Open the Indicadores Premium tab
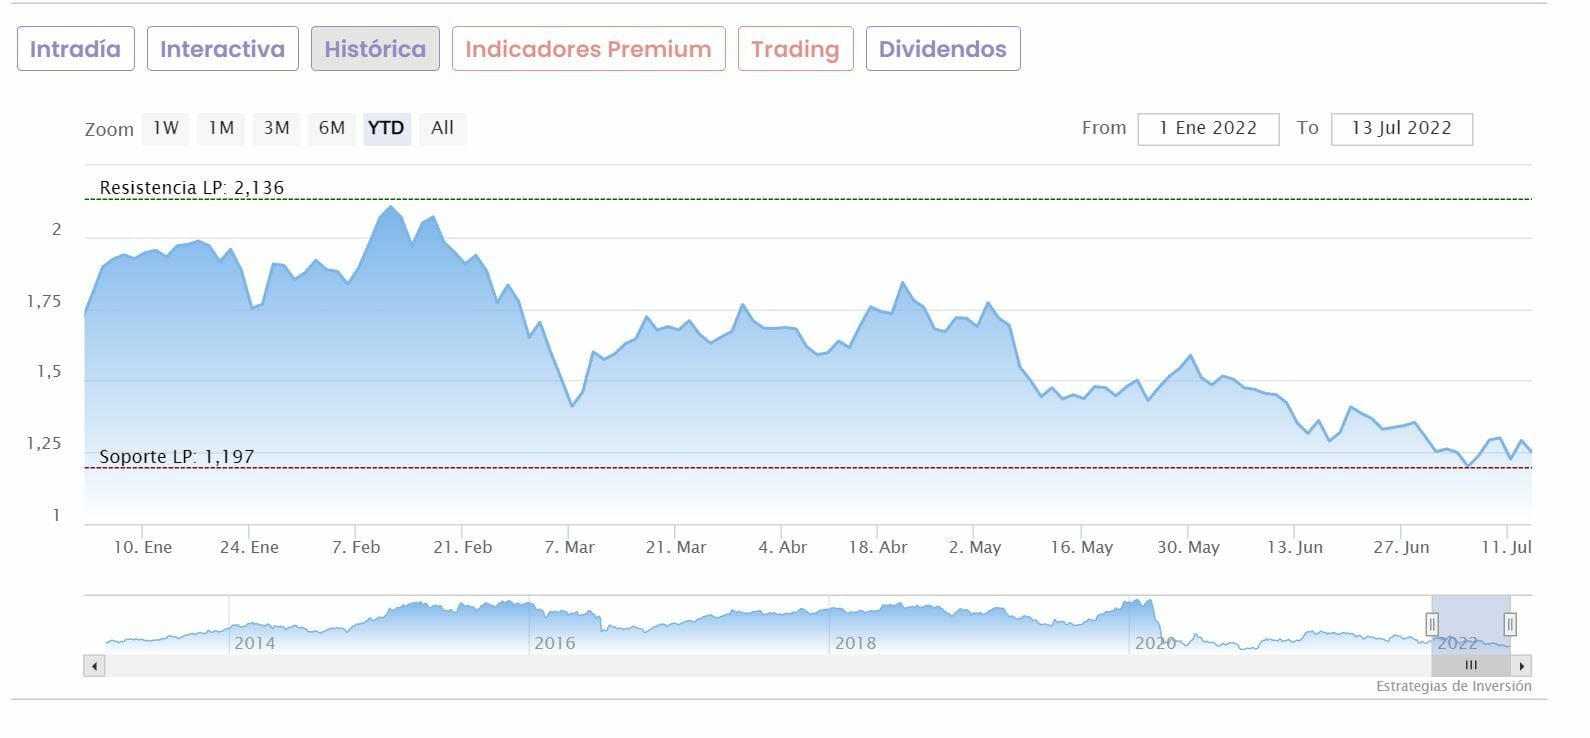1590x738 pixels. 588,49
